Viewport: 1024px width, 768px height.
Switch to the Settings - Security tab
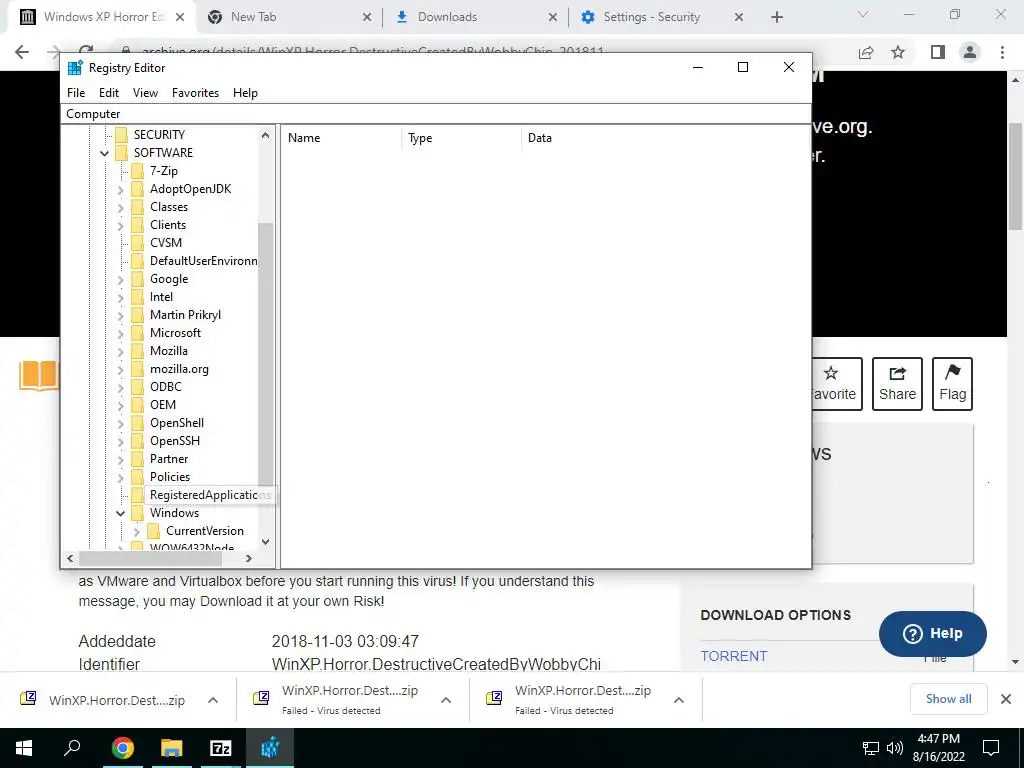click(x=652, y=17)
